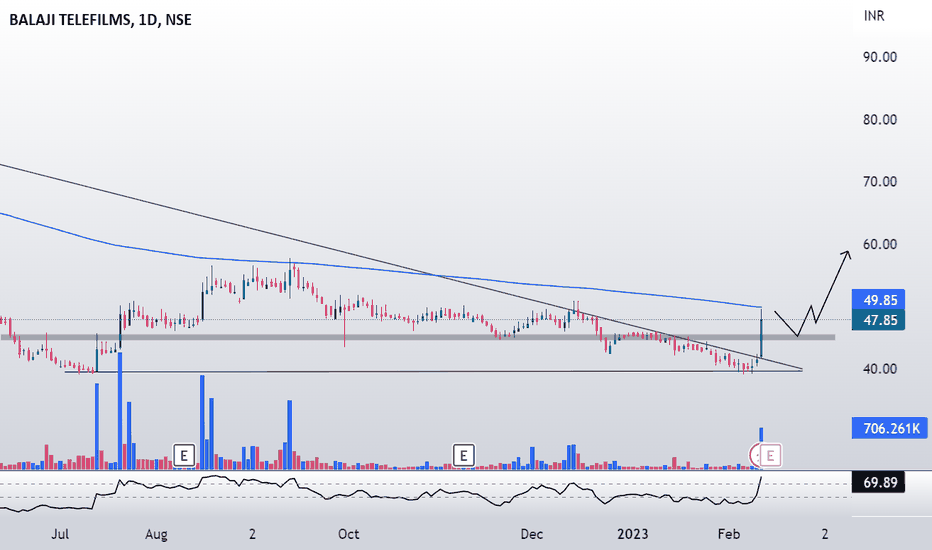
Task: Select the grey horizontal support zone band
Action: [418, 337]
